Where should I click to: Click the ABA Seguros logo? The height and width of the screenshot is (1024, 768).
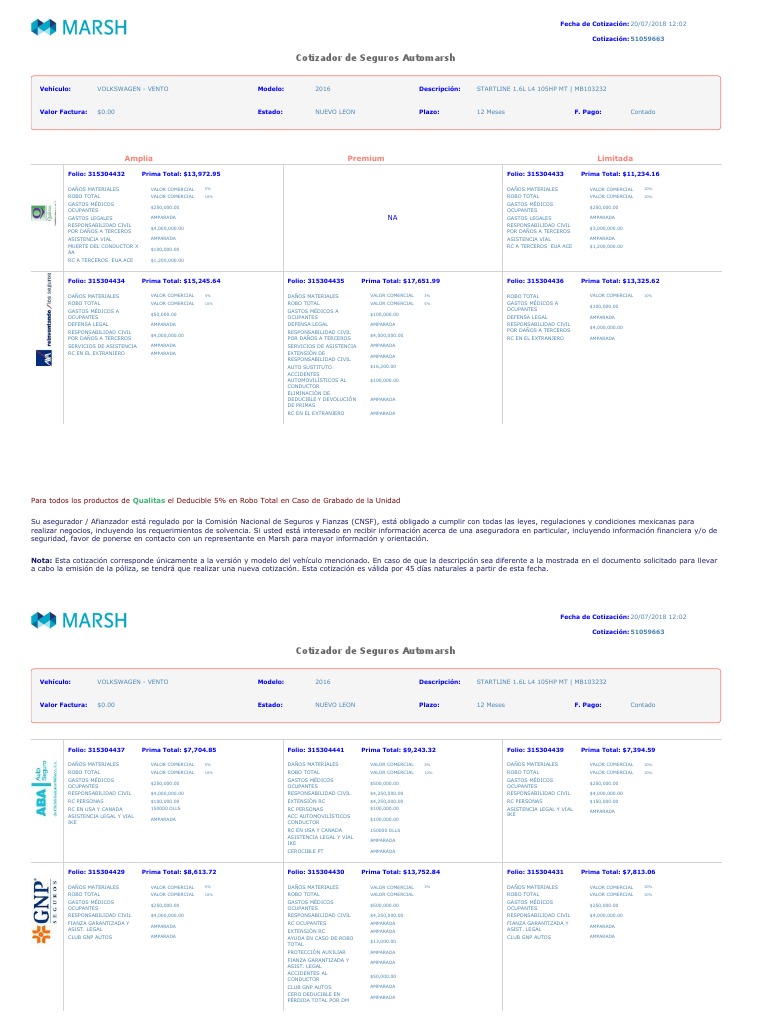[46, 788]
